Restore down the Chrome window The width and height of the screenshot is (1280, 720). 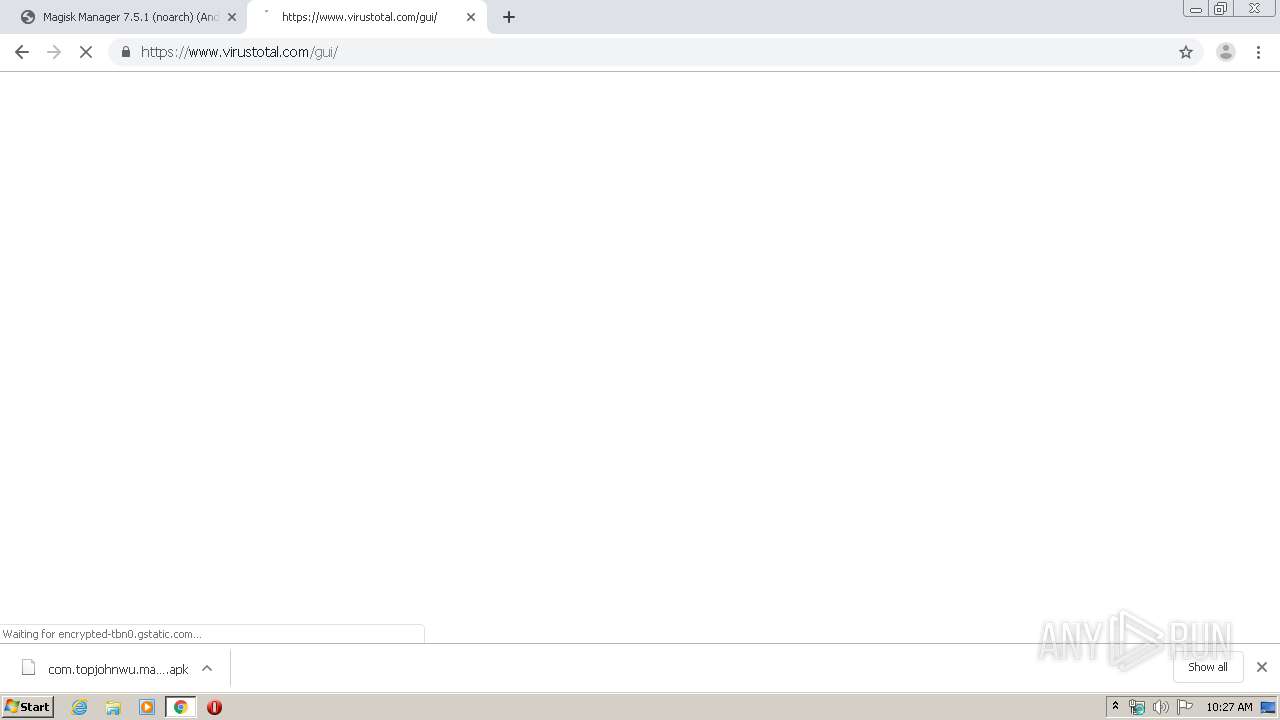[x=1221, y=9]
